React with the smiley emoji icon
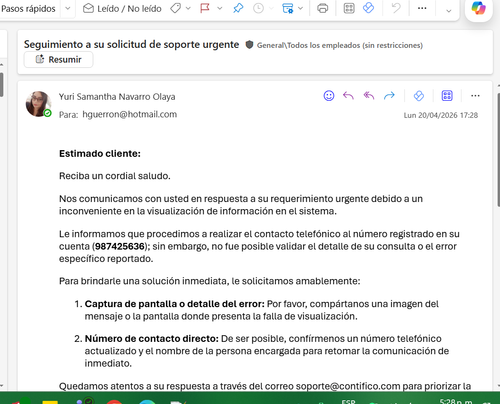The width and height of the screenshot is (500, 404). point(329,96)
